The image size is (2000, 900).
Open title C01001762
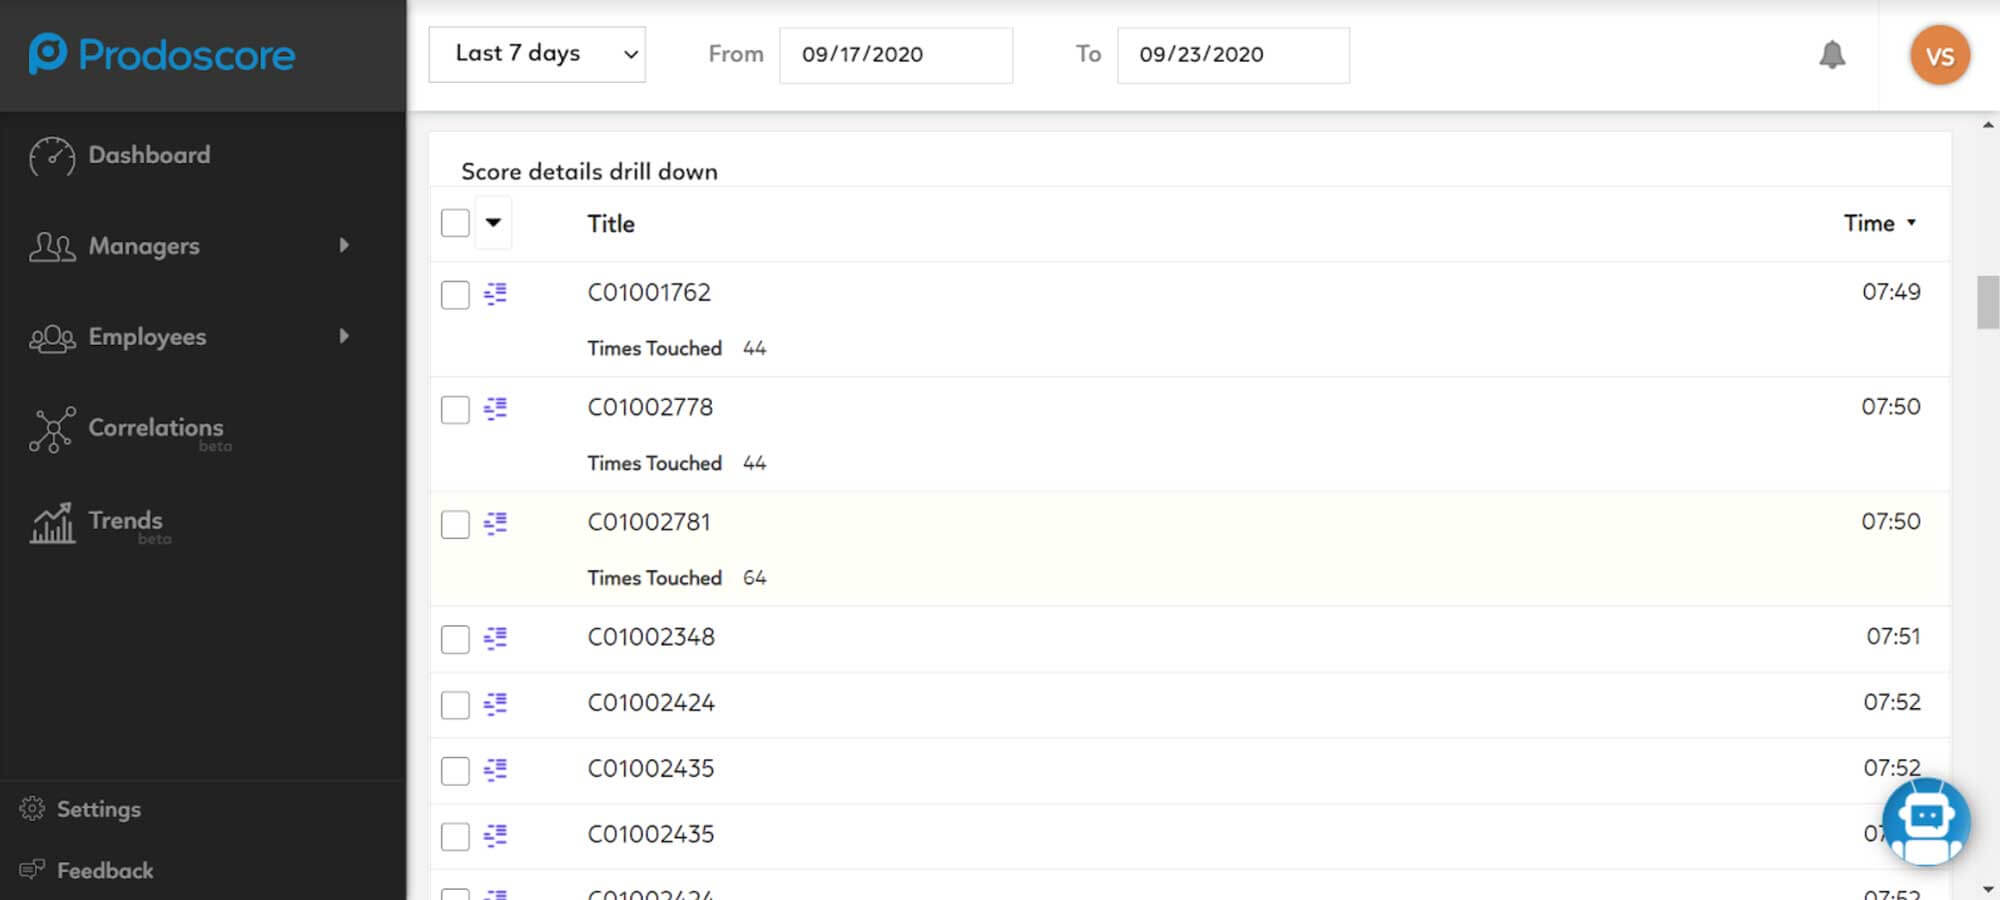[649, 292]
